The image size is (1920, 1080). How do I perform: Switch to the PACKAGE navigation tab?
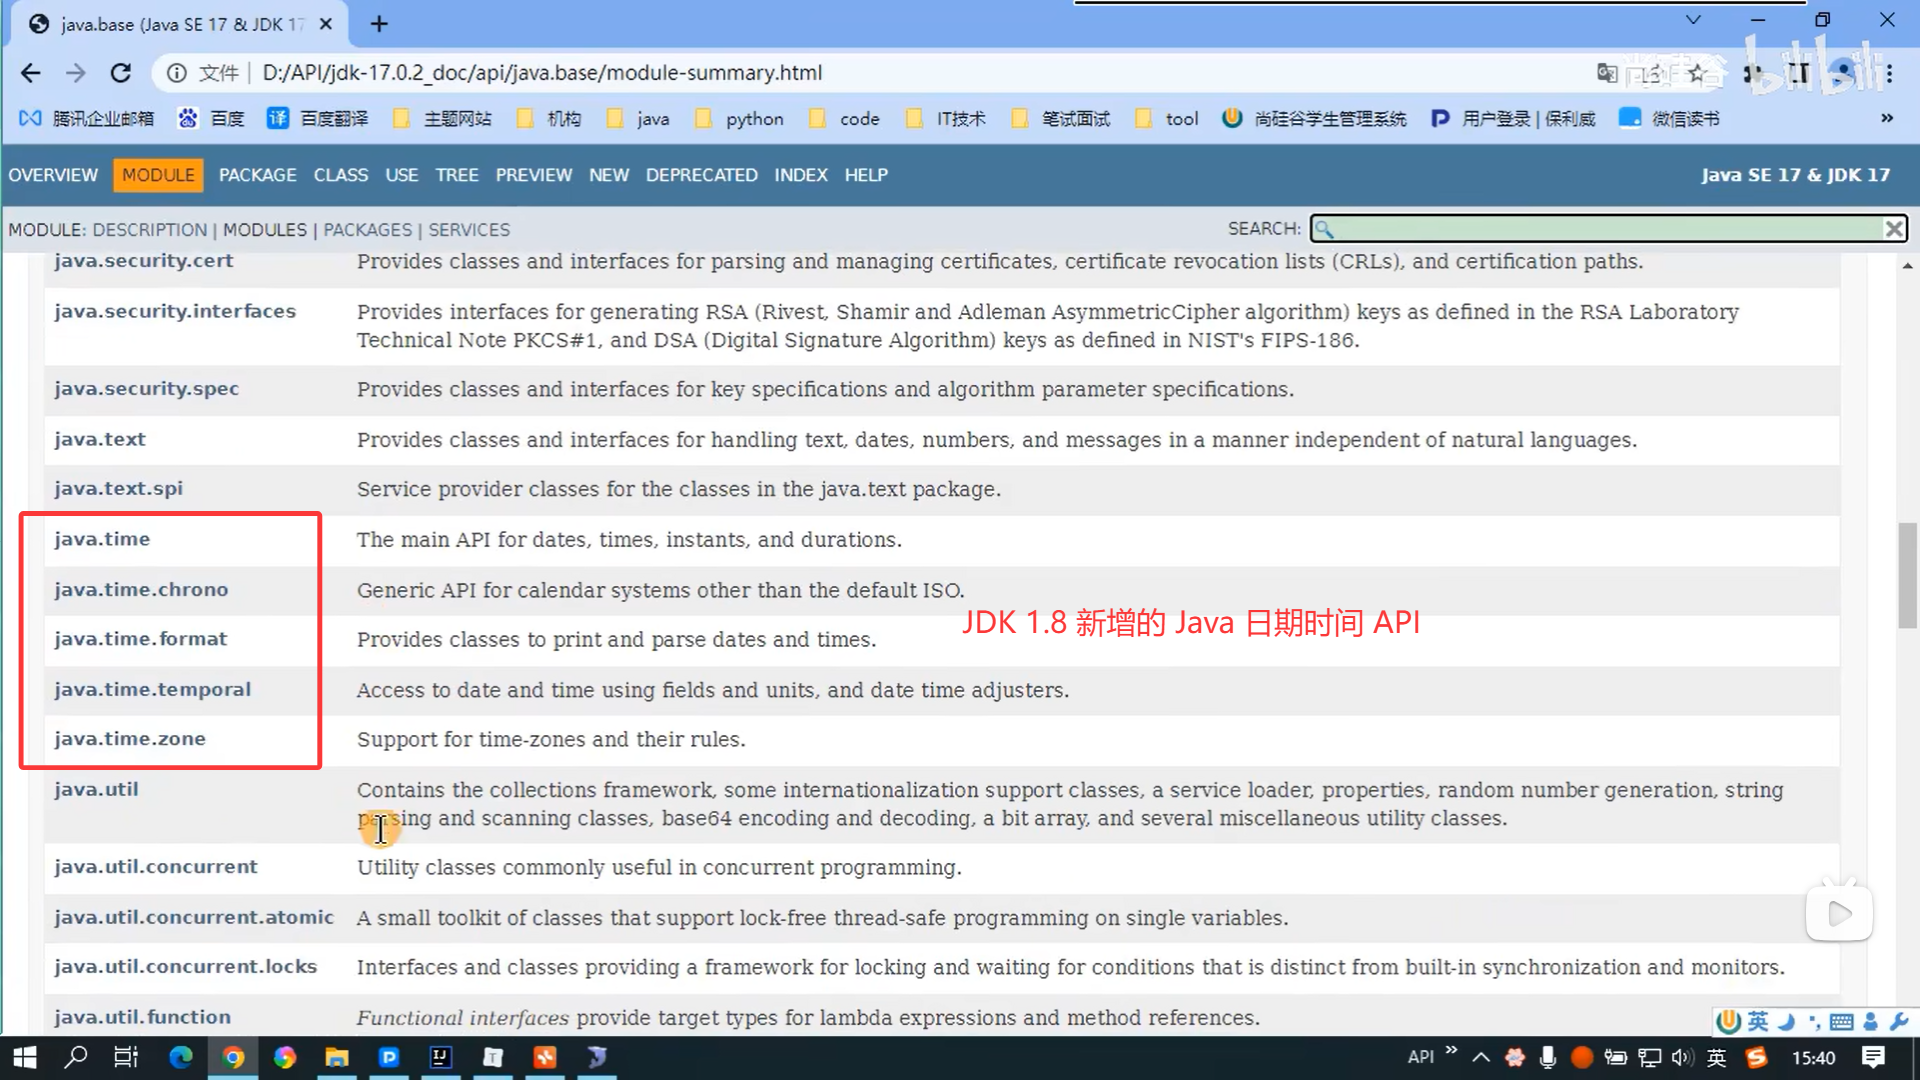(257, 175)
